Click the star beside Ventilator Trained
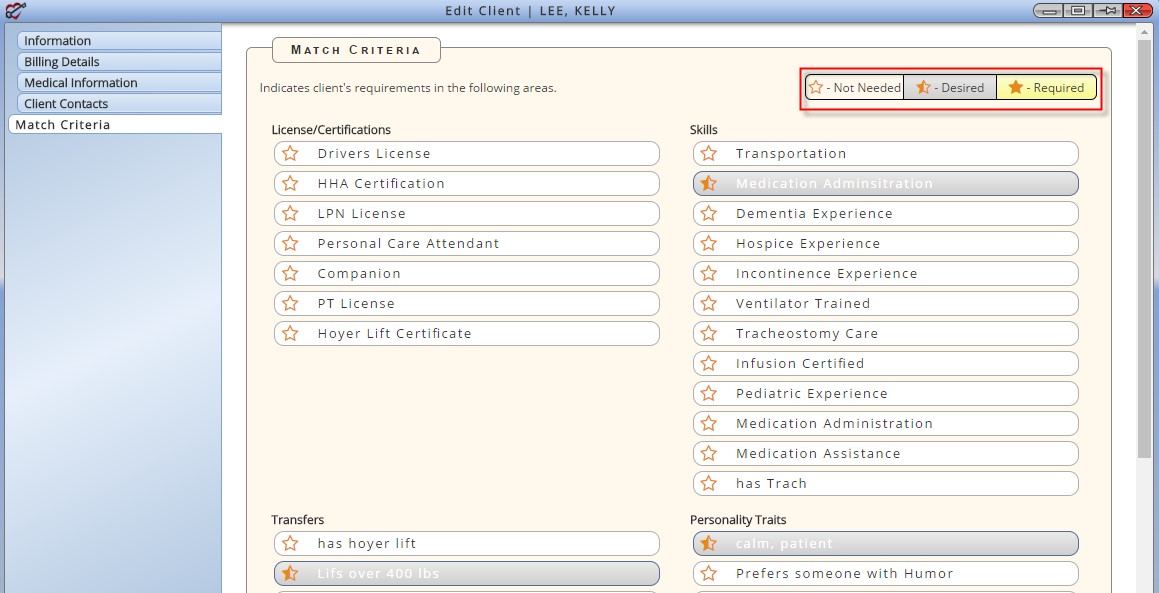This screenshot has width=1159, height=593. tap(709, 303)
